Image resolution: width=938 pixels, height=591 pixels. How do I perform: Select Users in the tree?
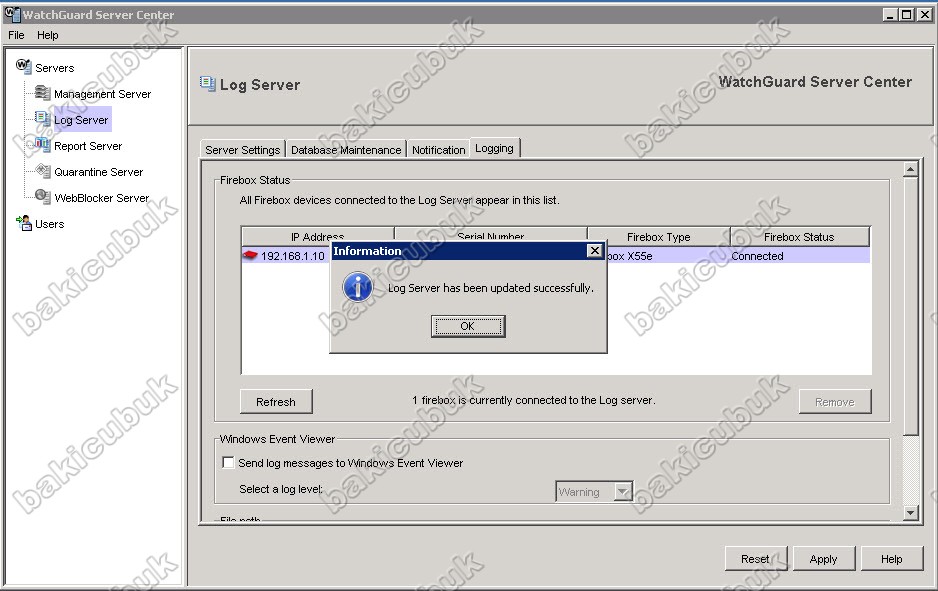coord(50,224)
